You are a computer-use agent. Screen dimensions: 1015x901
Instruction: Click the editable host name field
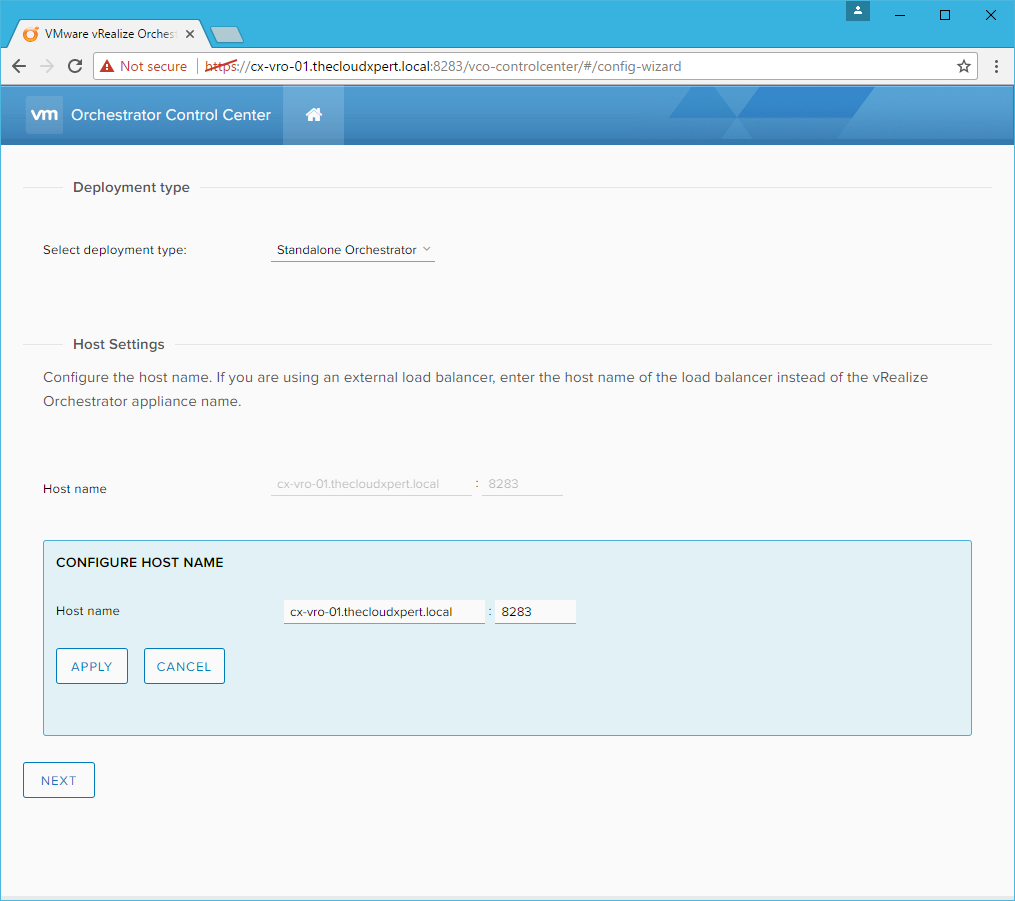coord(384,611)
